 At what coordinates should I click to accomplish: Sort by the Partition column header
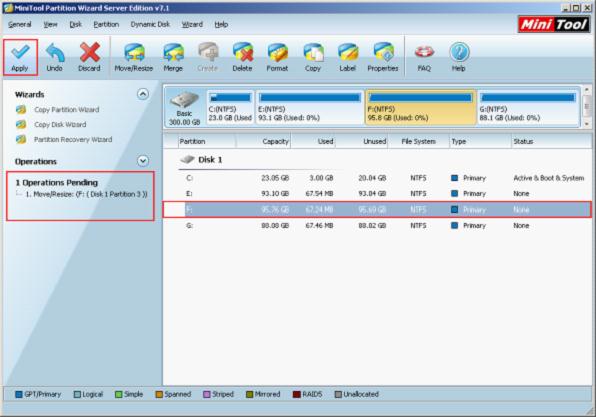tap(207, 141)
